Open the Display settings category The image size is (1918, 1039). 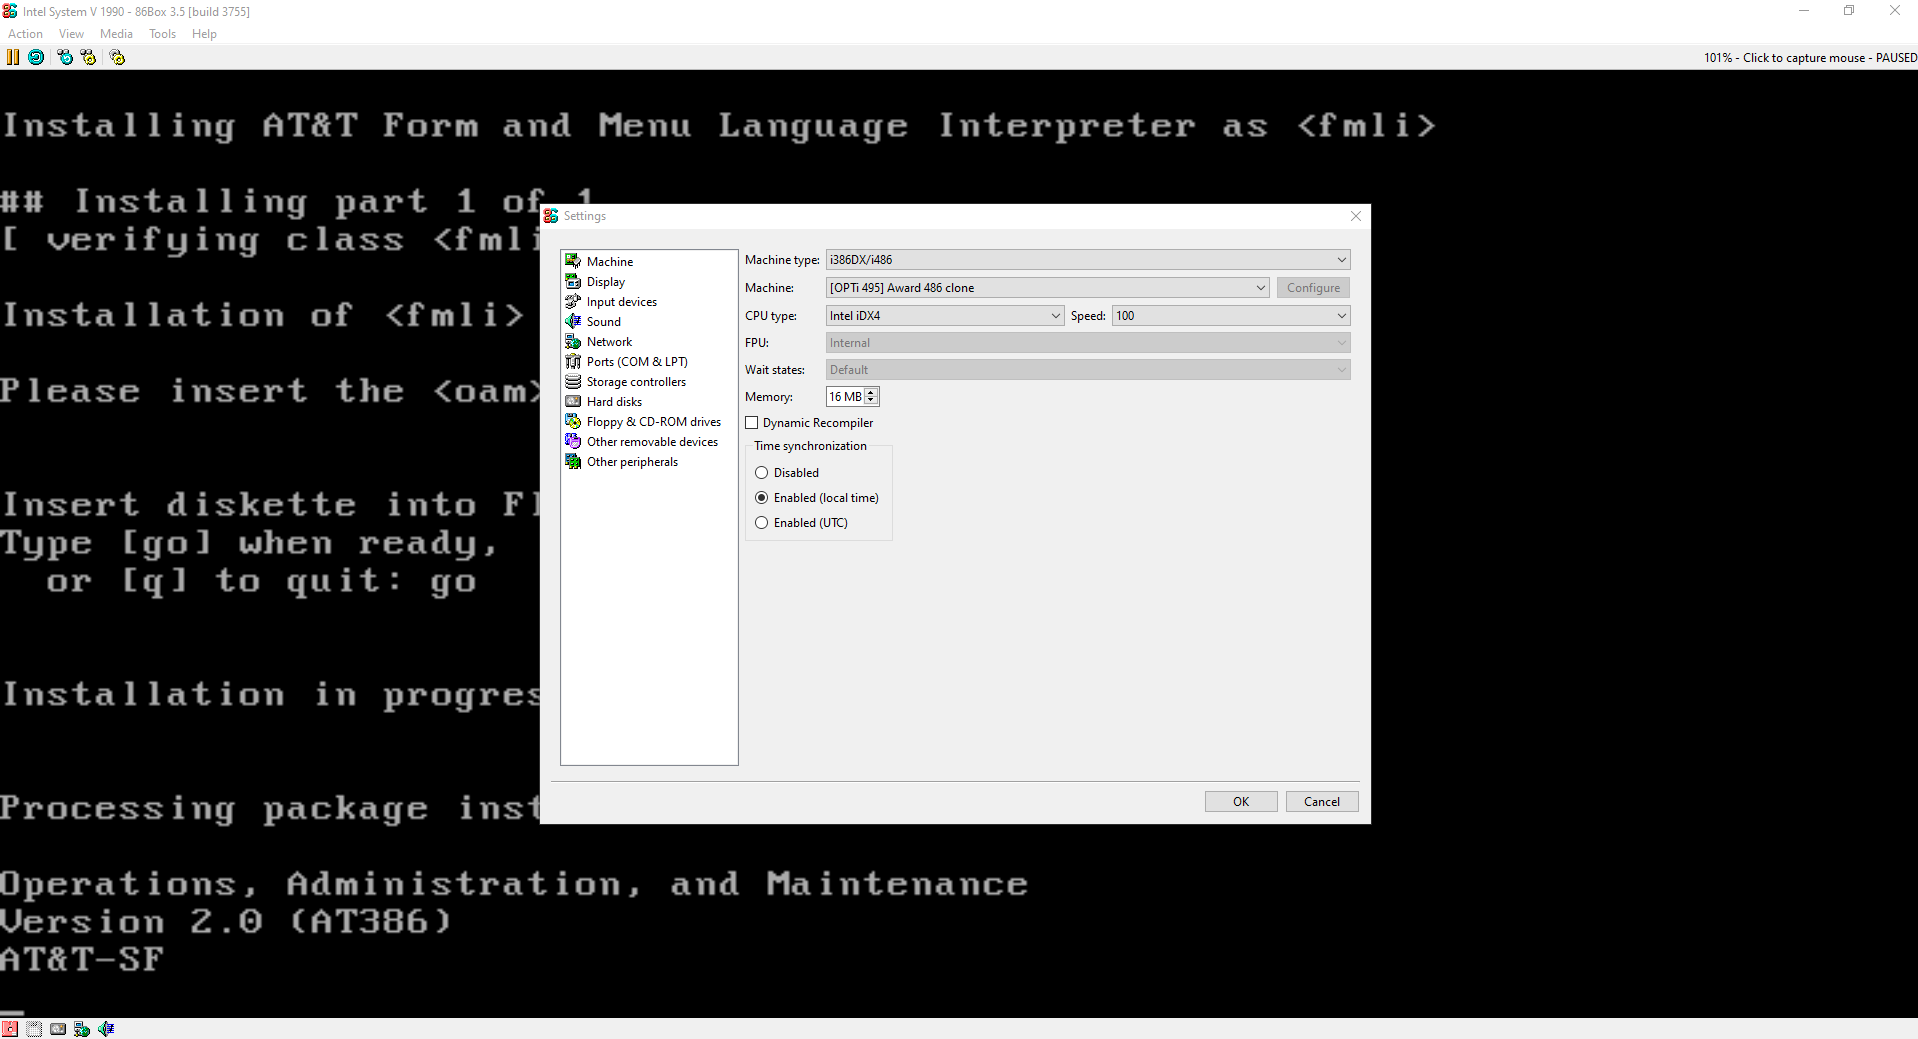point(605,282)
